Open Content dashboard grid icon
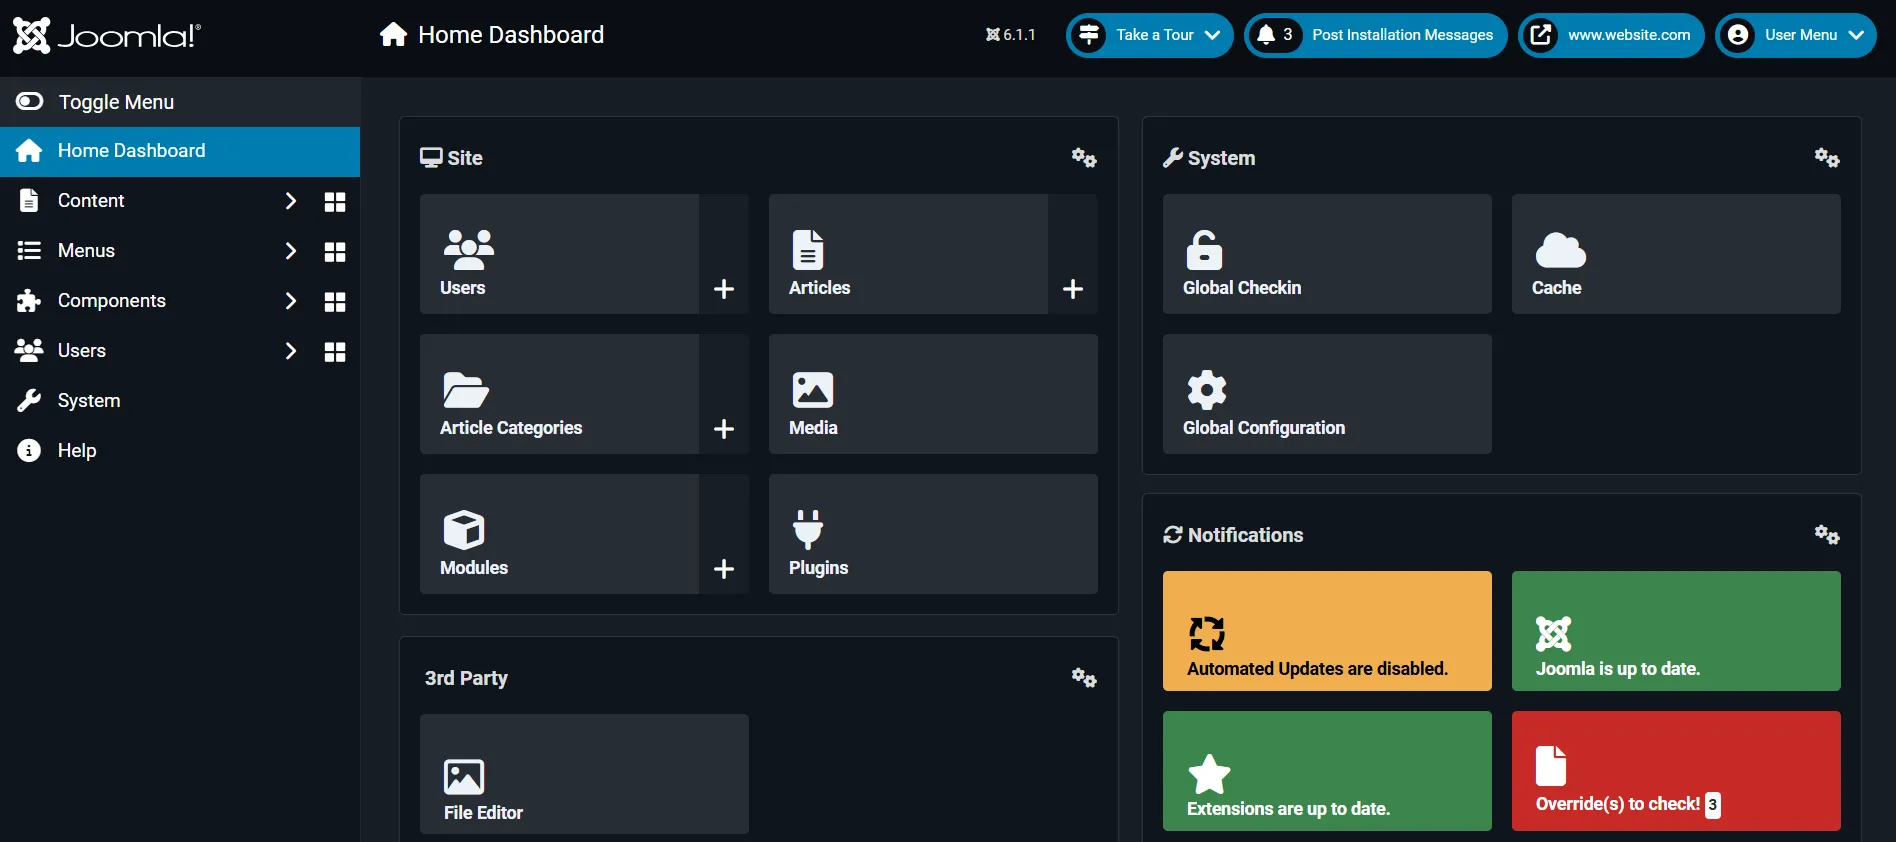Image resolution: width=1896 pixels, height=842 pixels. 335,202
